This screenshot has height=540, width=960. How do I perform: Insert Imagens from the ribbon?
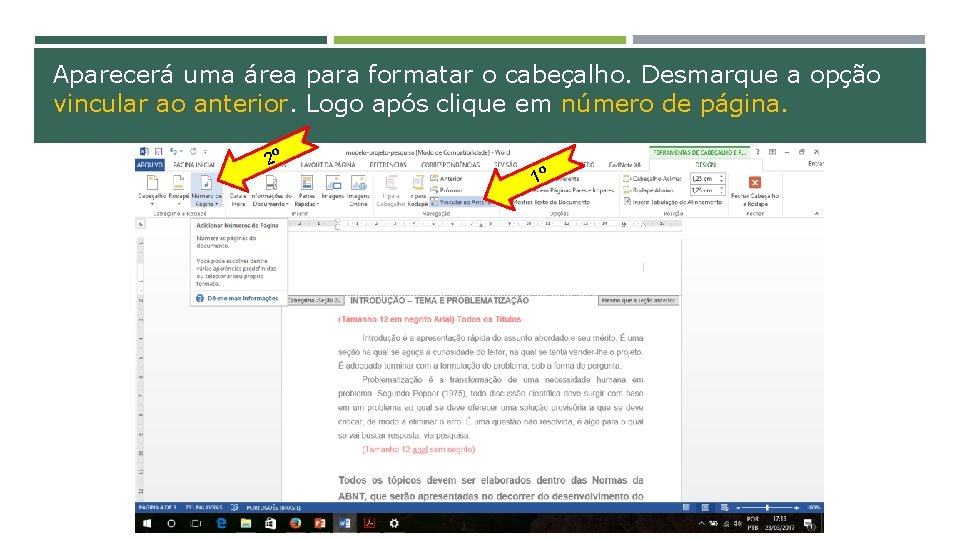333,188
